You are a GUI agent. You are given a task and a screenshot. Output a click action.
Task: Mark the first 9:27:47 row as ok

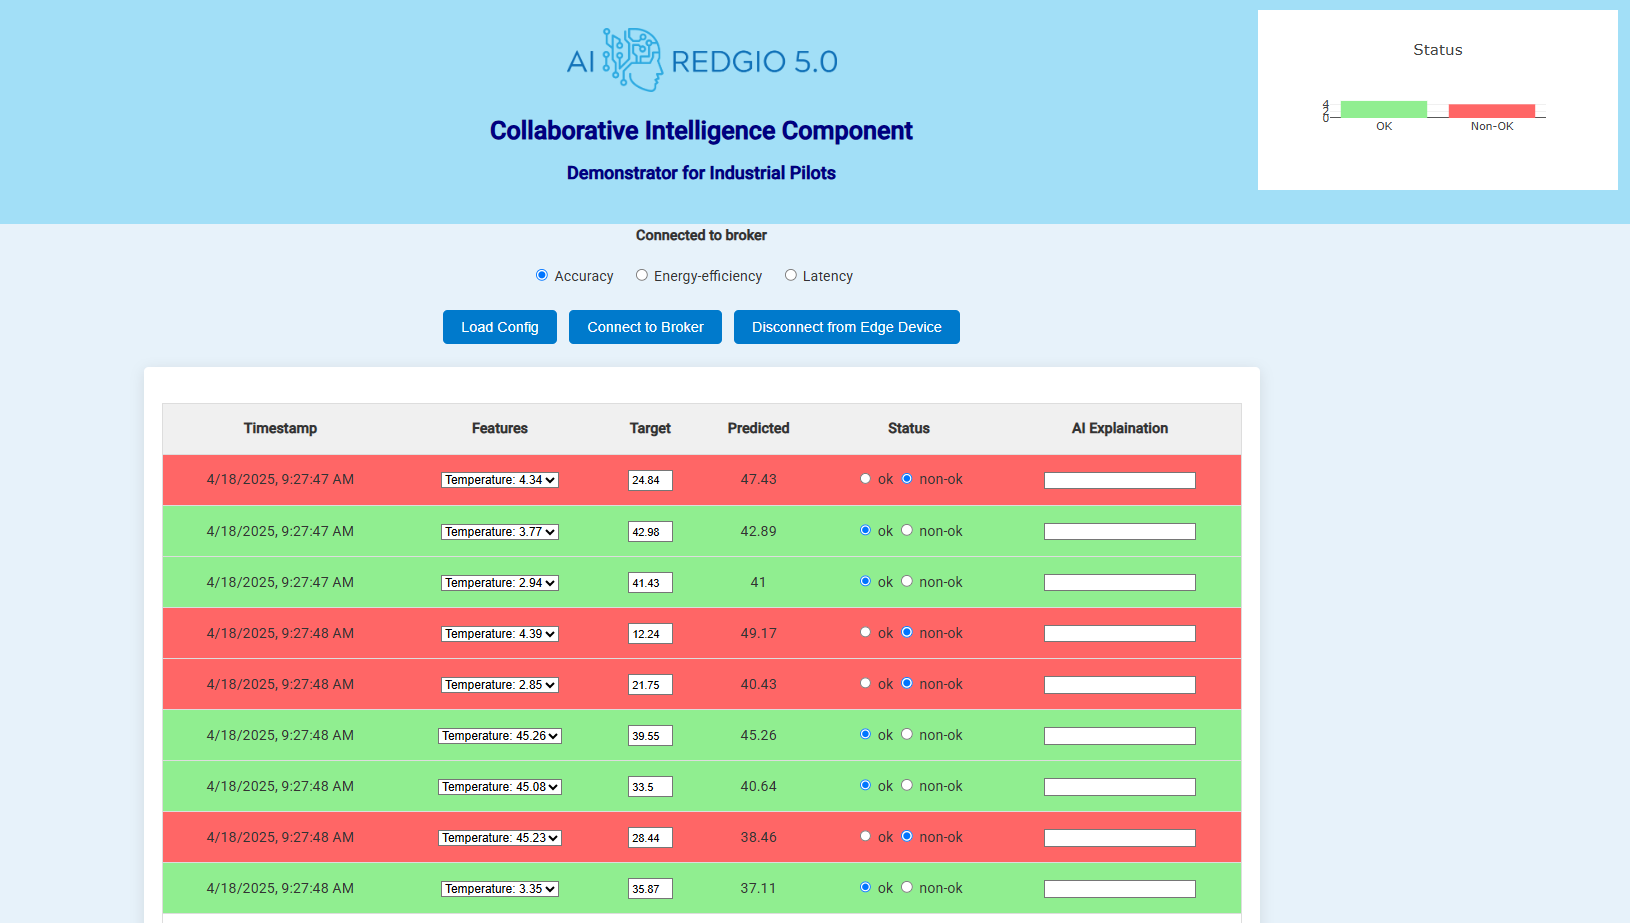[x=865, y=479]
